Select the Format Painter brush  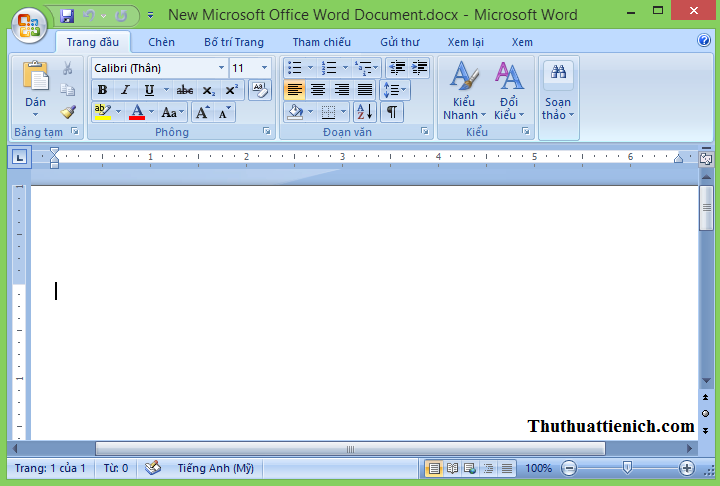68,112
